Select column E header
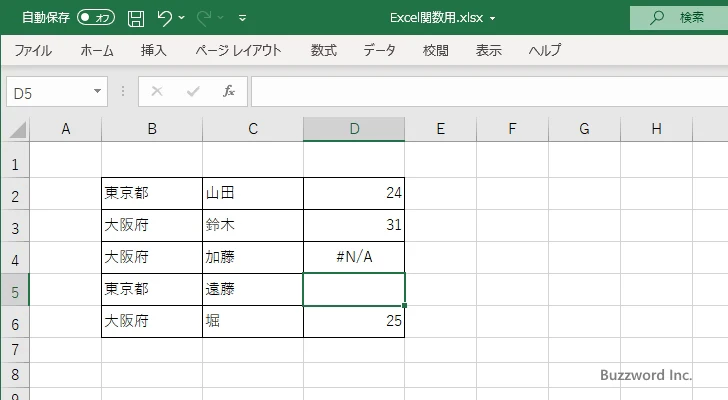Image resolution: width=728 pixels, height=400 pixels. [x=441, y=129]
